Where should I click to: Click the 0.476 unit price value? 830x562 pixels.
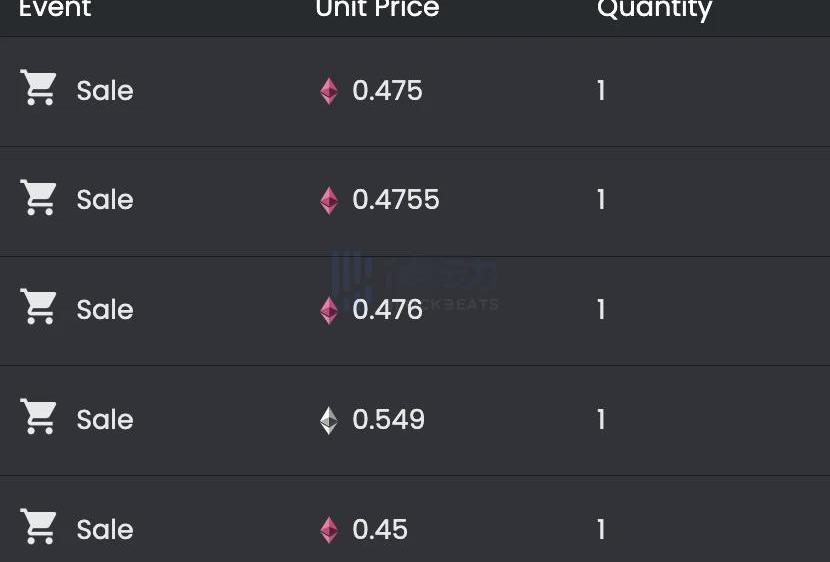[387, 310]
